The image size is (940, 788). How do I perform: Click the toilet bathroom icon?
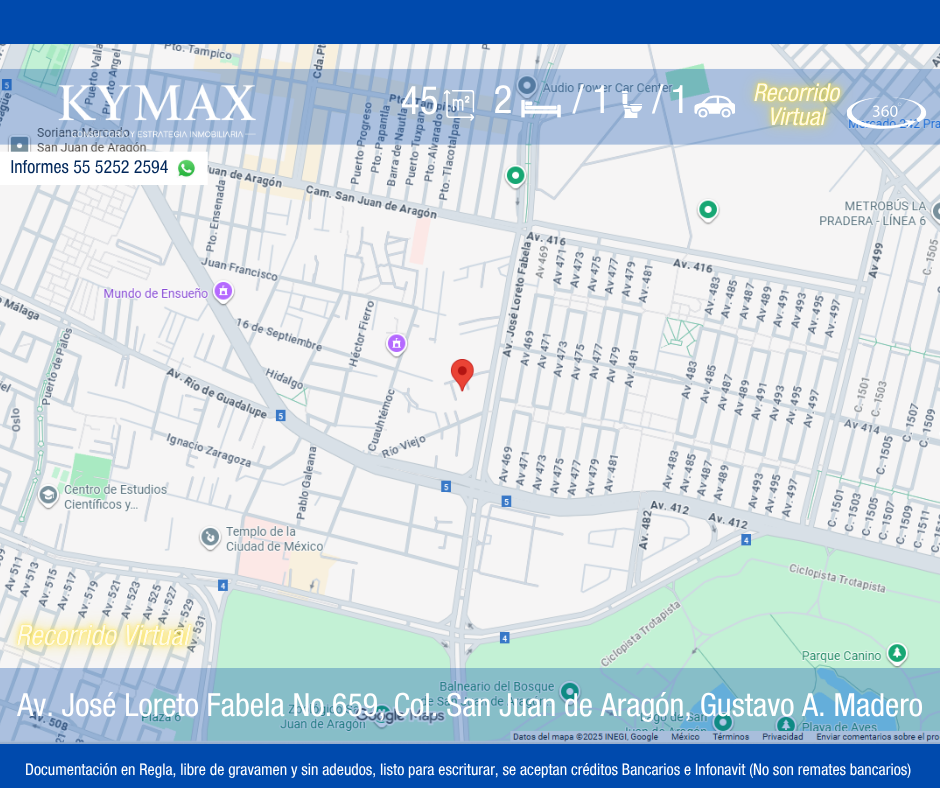click(630, 105)
